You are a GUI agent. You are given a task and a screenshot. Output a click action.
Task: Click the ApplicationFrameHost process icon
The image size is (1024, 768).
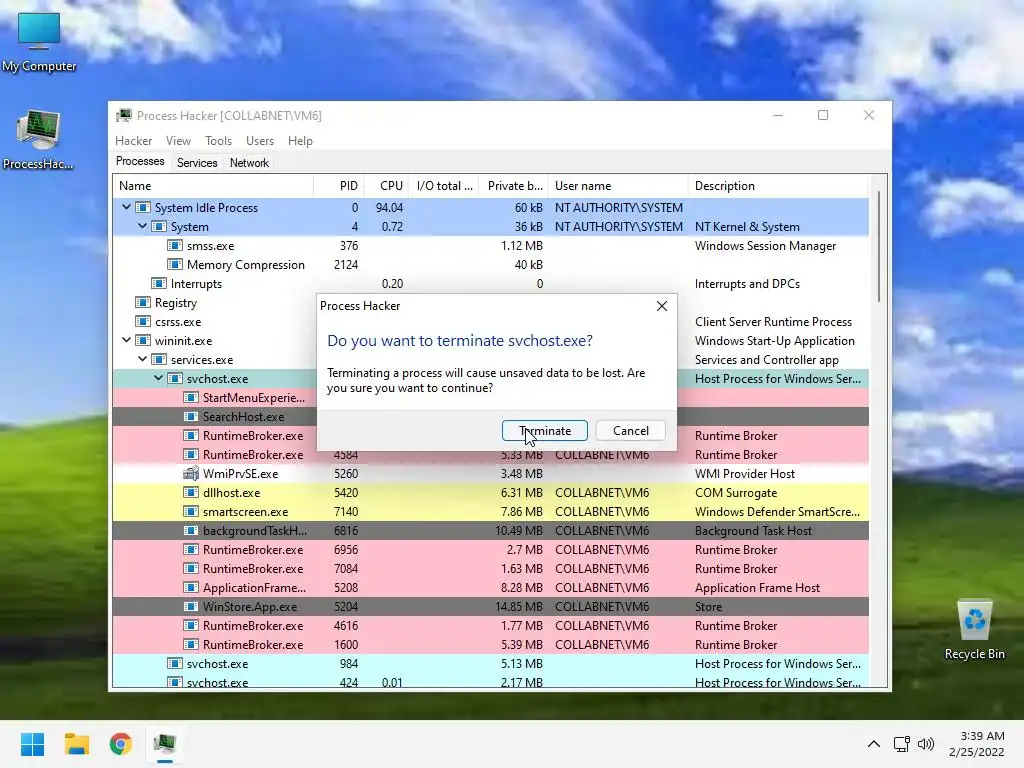point(191,587)
